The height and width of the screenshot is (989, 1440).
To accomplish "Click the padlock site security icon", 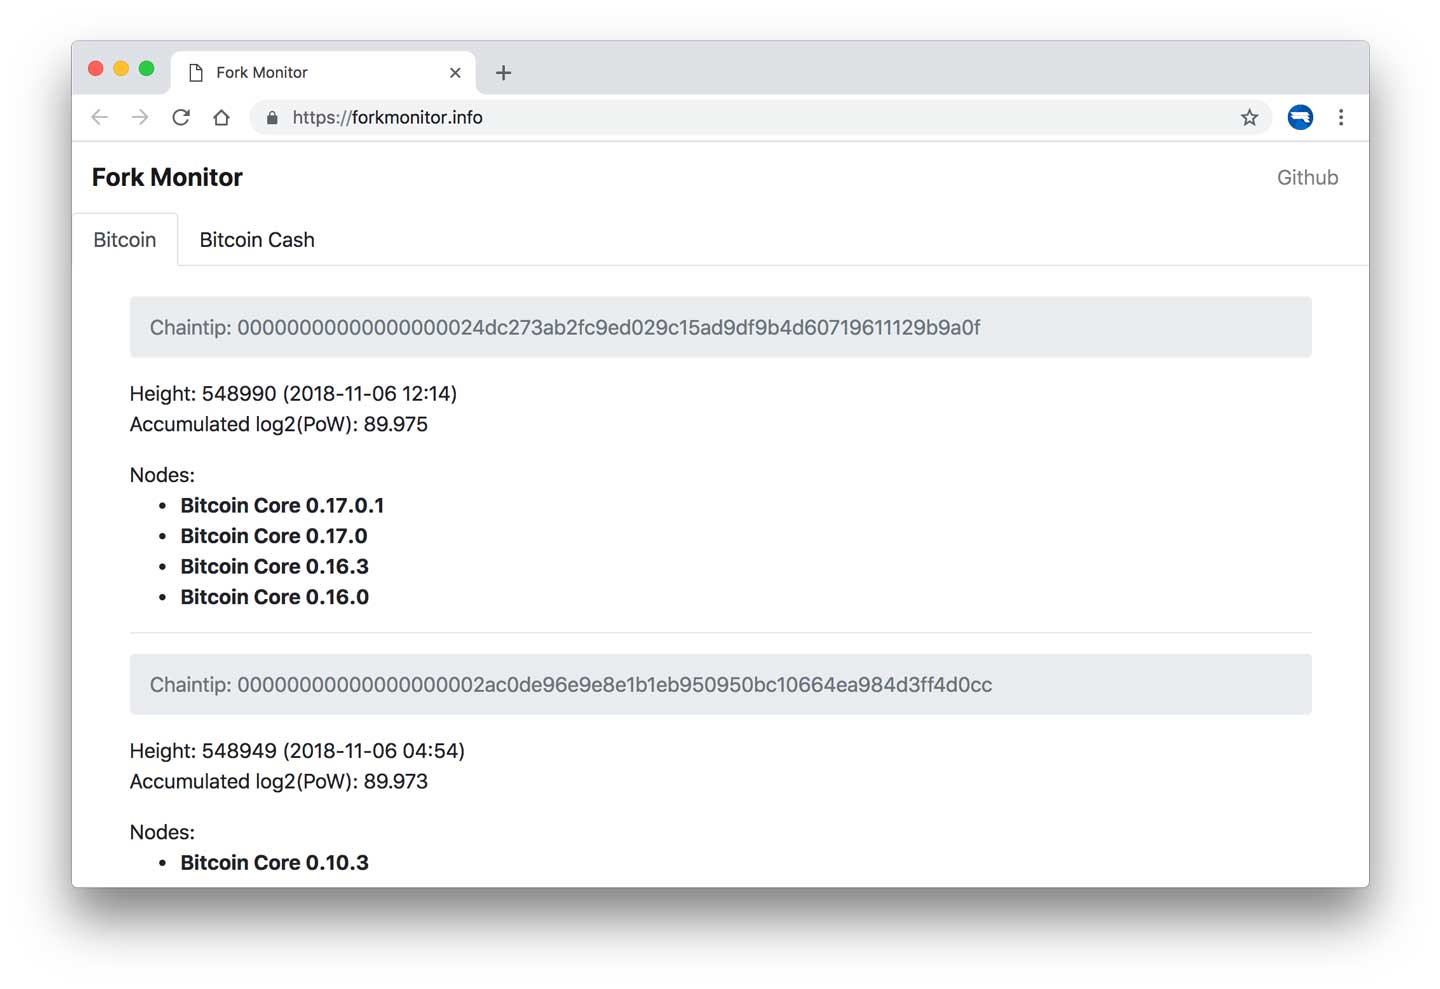I will click(x=272, y=118).
